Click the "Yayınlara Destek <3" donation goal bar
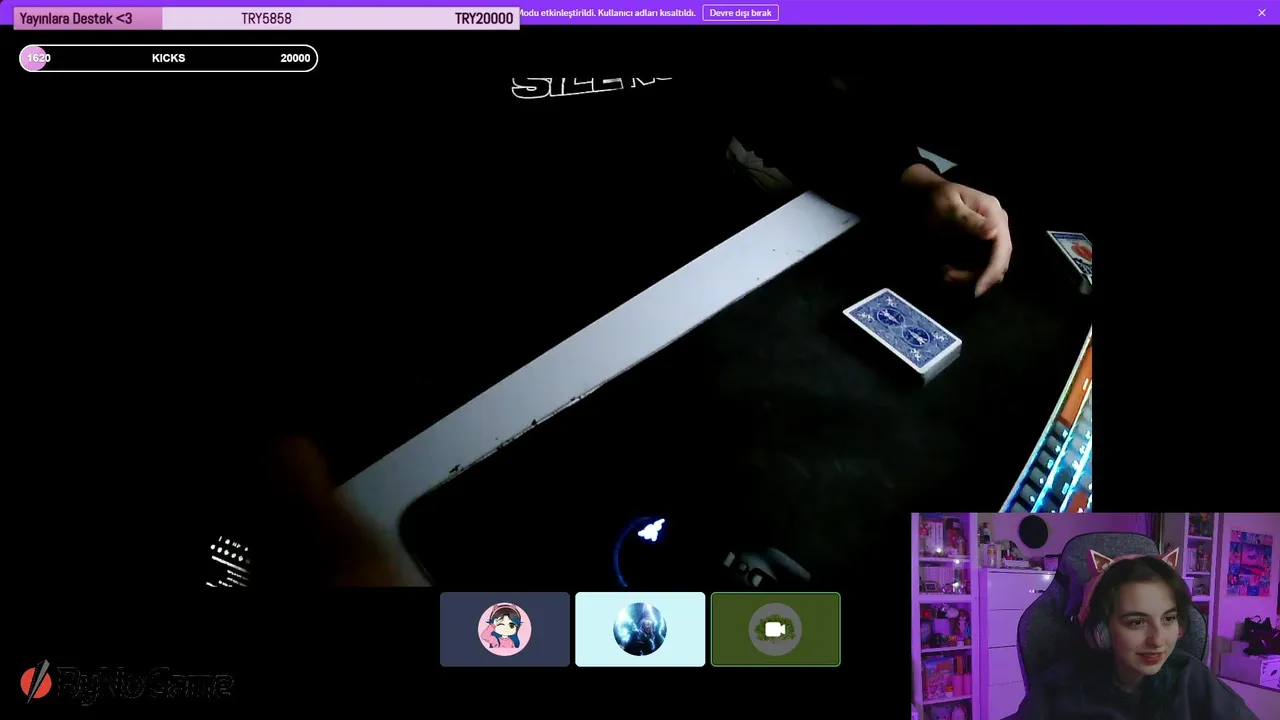Image resolution: width=1280 pixels, height=720 pixels. click(x=266, y=18)
